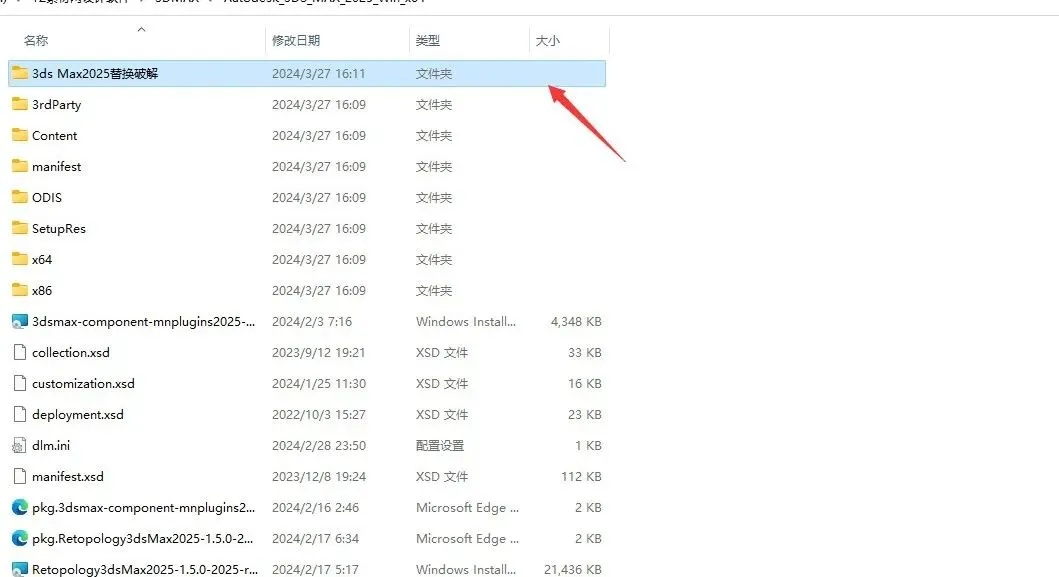
Task: Select the 3ds Max2025替换破解 folder name
Action: point(95,74)
